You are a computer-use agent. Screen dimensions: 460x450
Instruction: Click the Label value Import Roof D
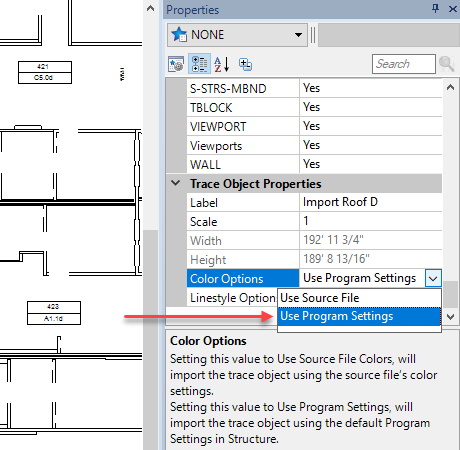click(x=340, y=202)
